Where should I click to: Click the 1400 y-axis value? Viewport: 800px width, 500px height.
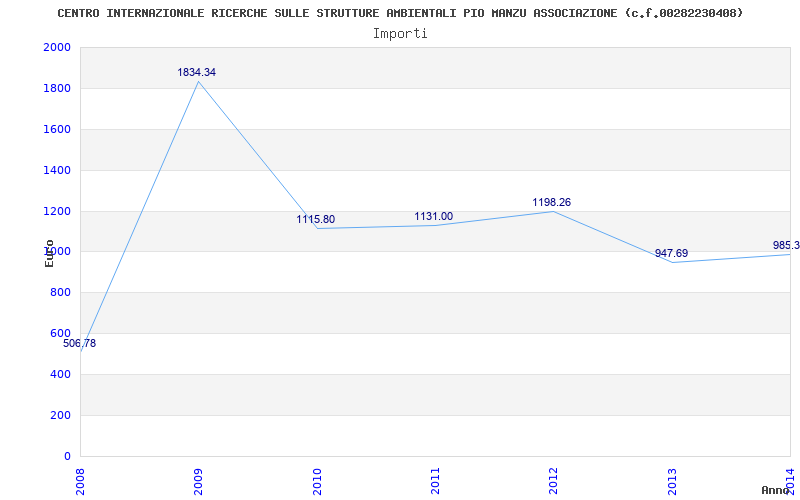(x=57, y=170)
